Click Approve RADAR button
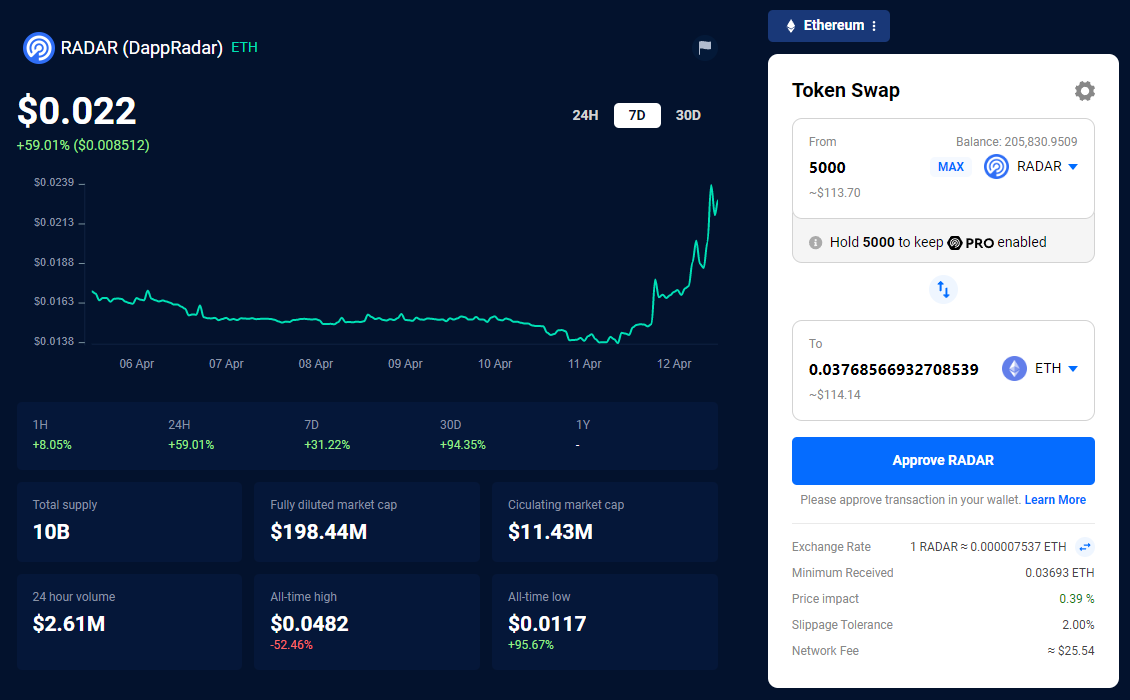 [943, 461]
